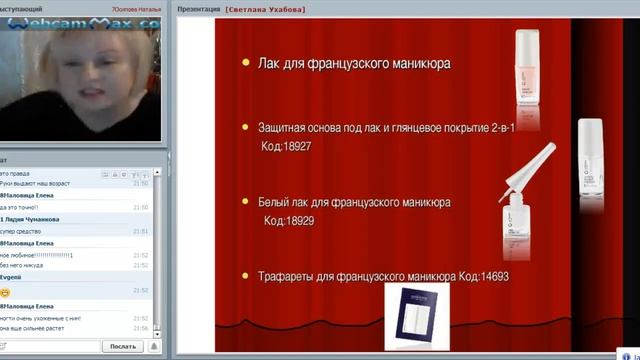
Task: Click the presenter name link above the webcam
Action: [x=136, y=9]
